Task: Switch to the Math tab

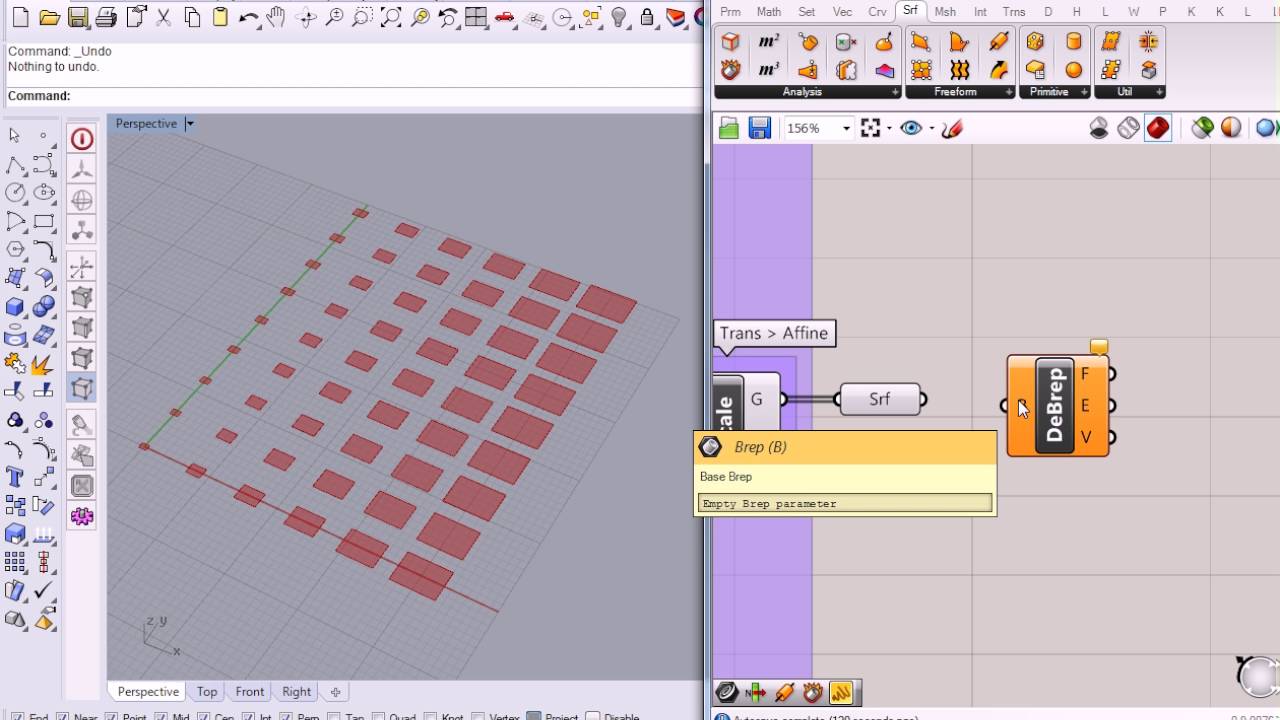Action: point(769,12)
